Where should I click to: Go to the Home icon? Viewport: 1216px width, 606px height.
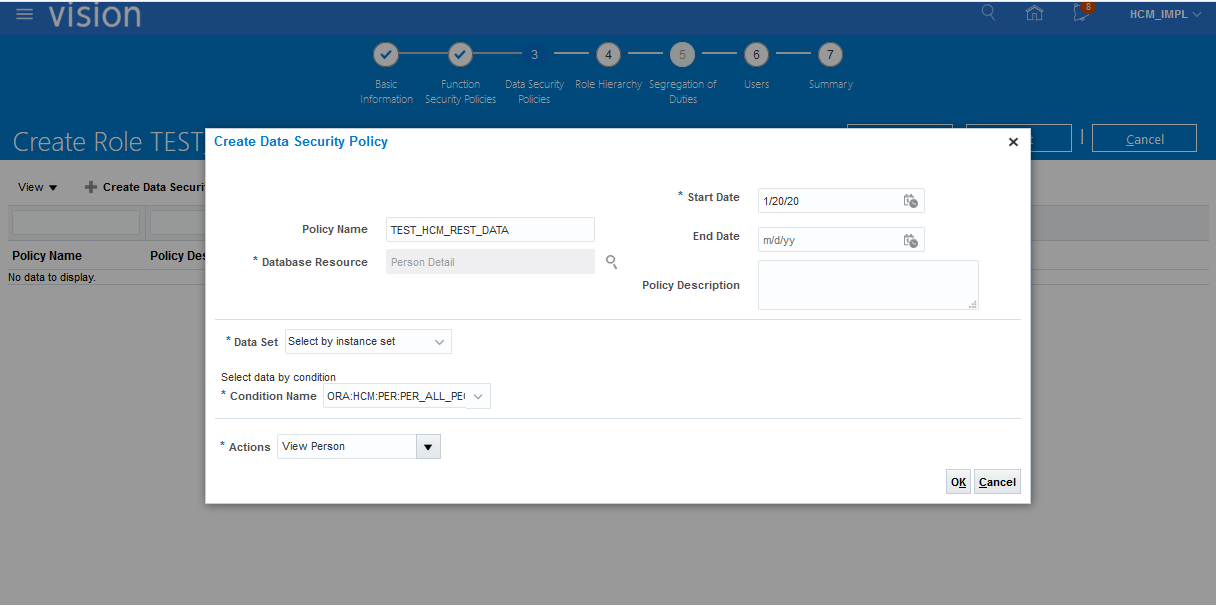[1034, 13]
